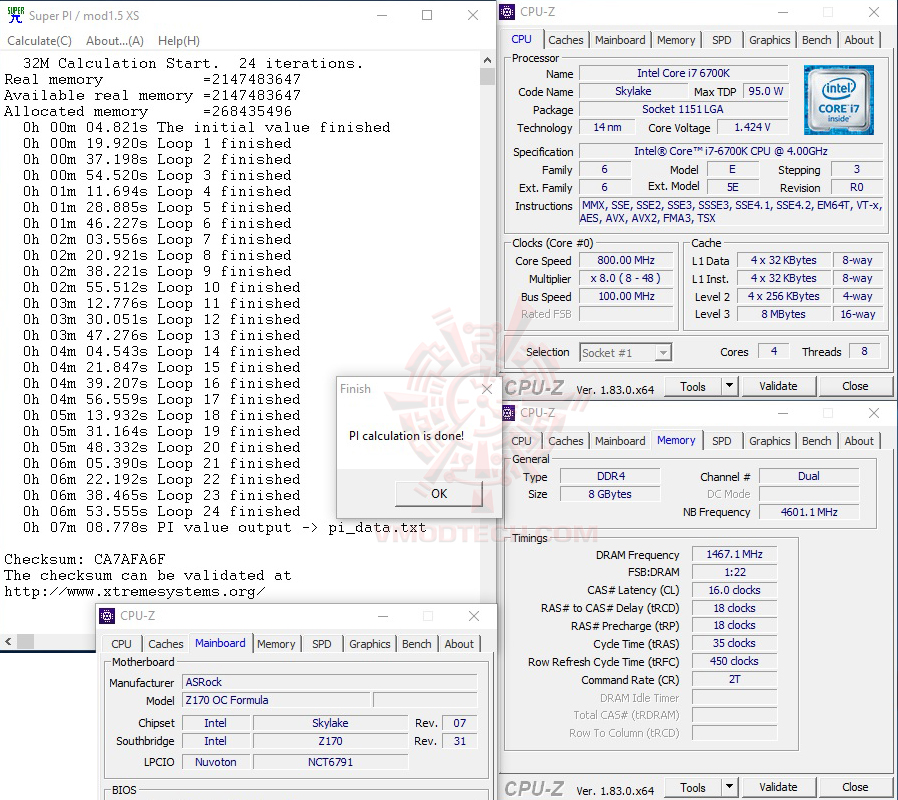Click the DRAM Frequency 1467.1 MHz value

tap(734, 554)
